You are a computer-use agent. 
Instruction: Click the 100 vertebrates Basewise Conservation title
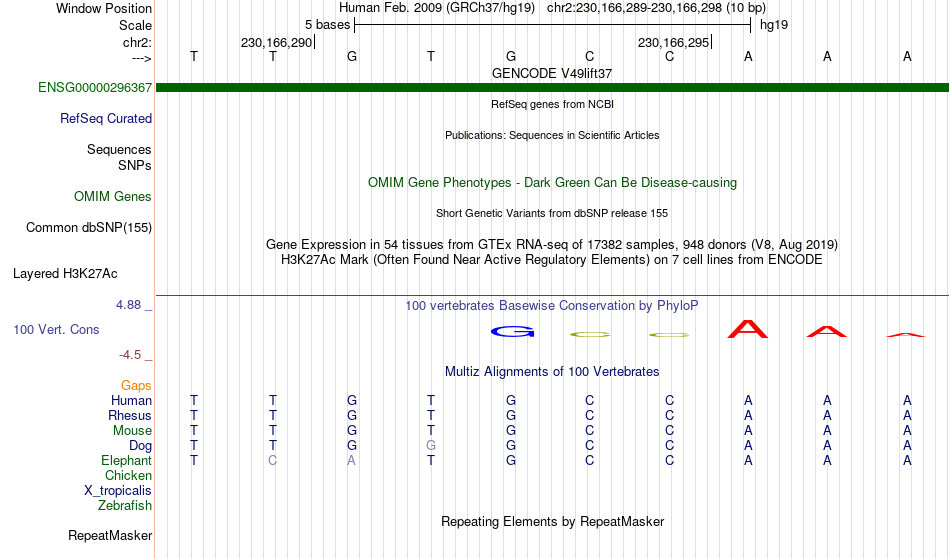tap(552, 306)
